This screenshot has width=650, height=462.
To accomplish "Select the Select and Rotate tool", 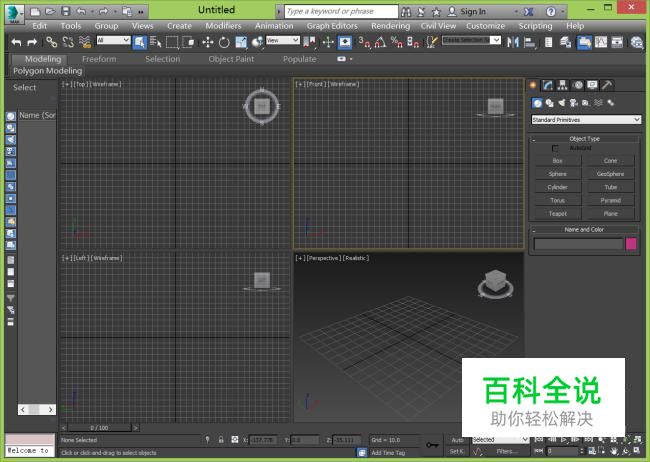I will click(224, 42).
